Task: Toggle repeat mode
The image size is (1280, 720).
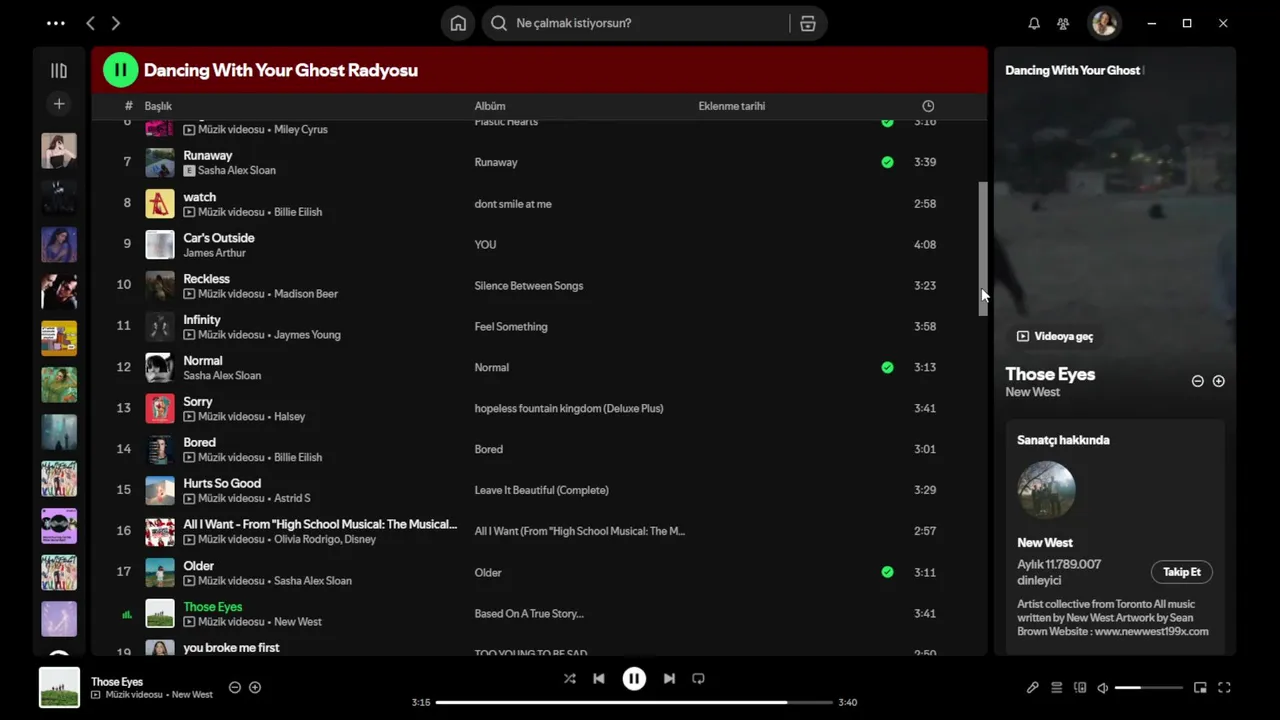Action: 698,678
